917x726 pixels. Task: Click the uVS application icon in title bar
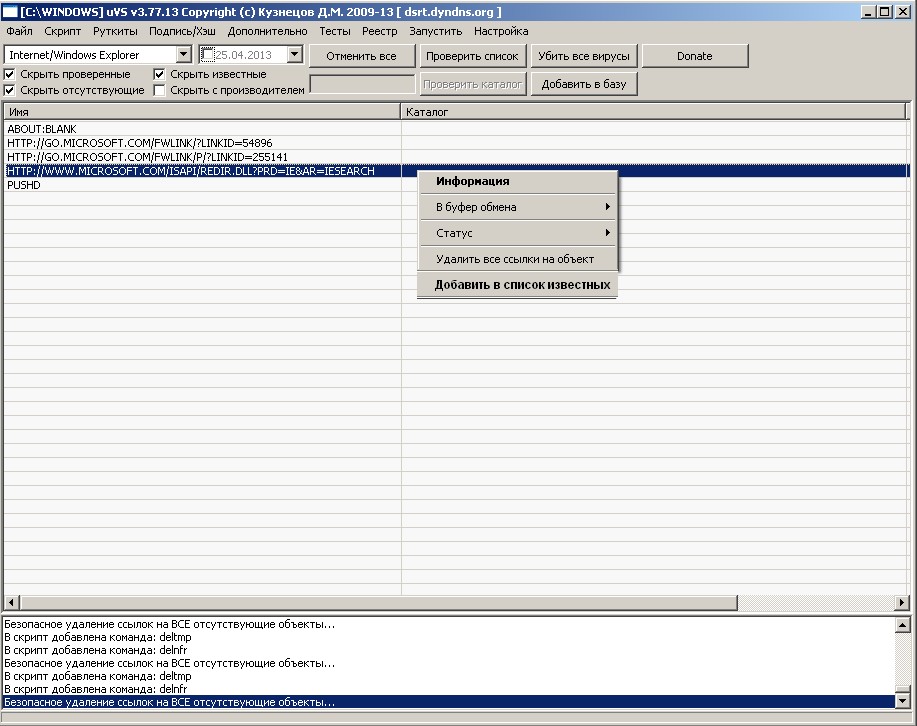(11, 12)
